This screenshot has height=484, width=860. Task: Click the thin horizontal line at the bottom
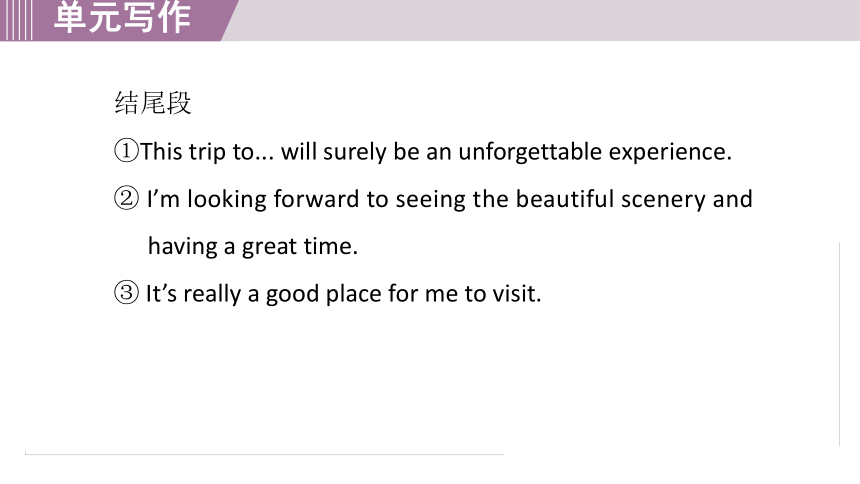[264, 454]
